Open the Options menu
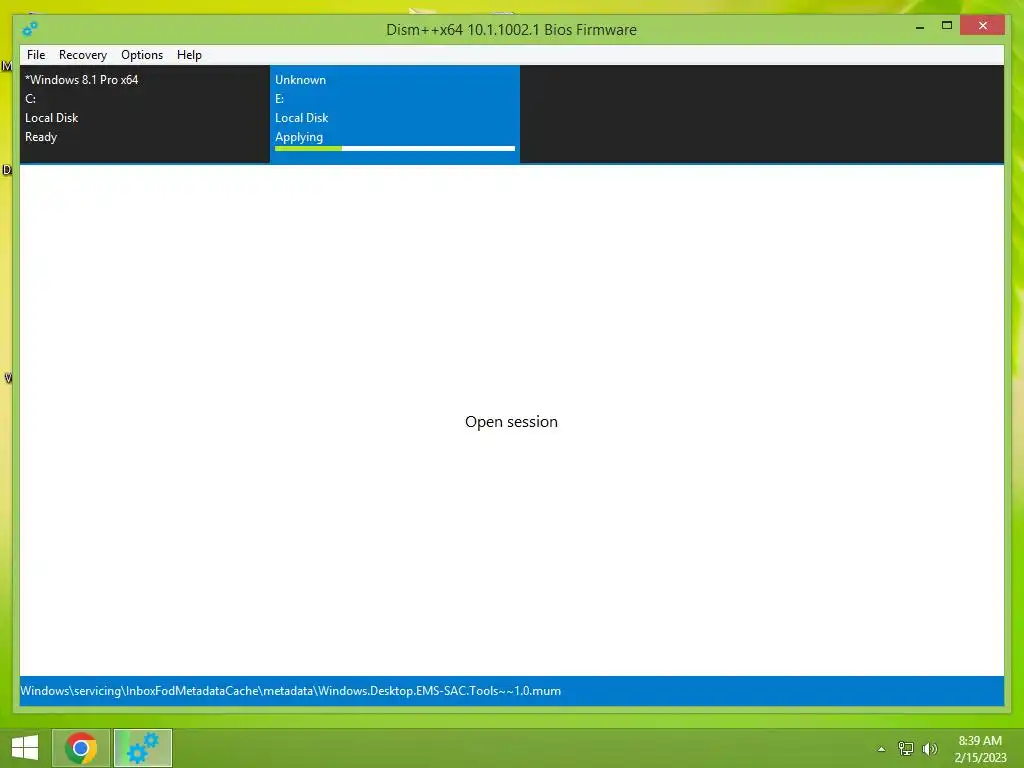 coord(142,55)
